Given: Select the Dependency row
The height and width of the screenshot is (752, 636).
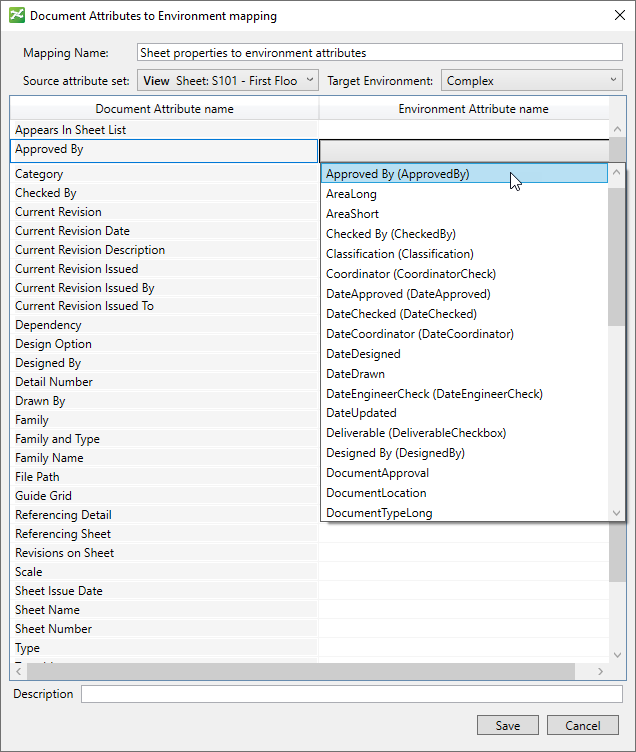Looking at the screenshot, I should [164, 325].
